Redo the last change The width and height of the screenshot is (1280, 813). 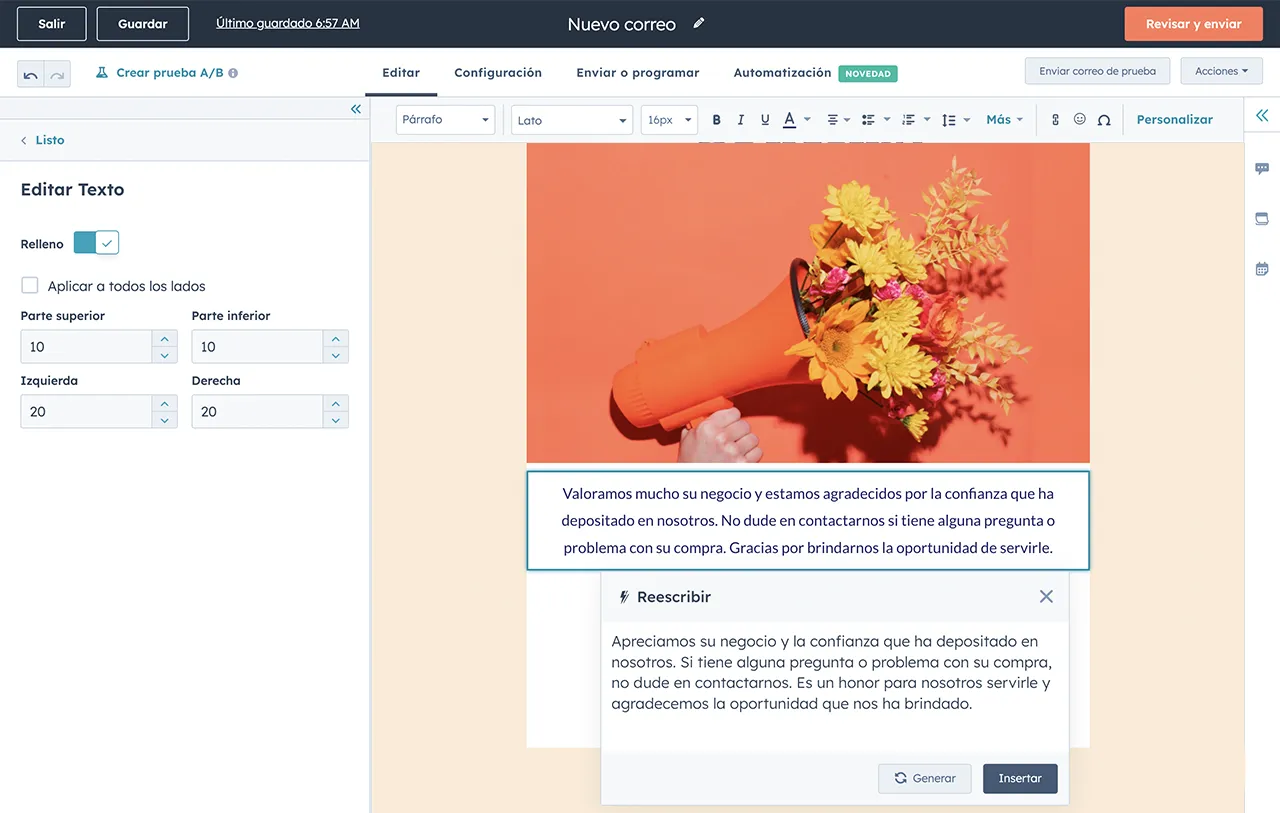coord(57,73)
